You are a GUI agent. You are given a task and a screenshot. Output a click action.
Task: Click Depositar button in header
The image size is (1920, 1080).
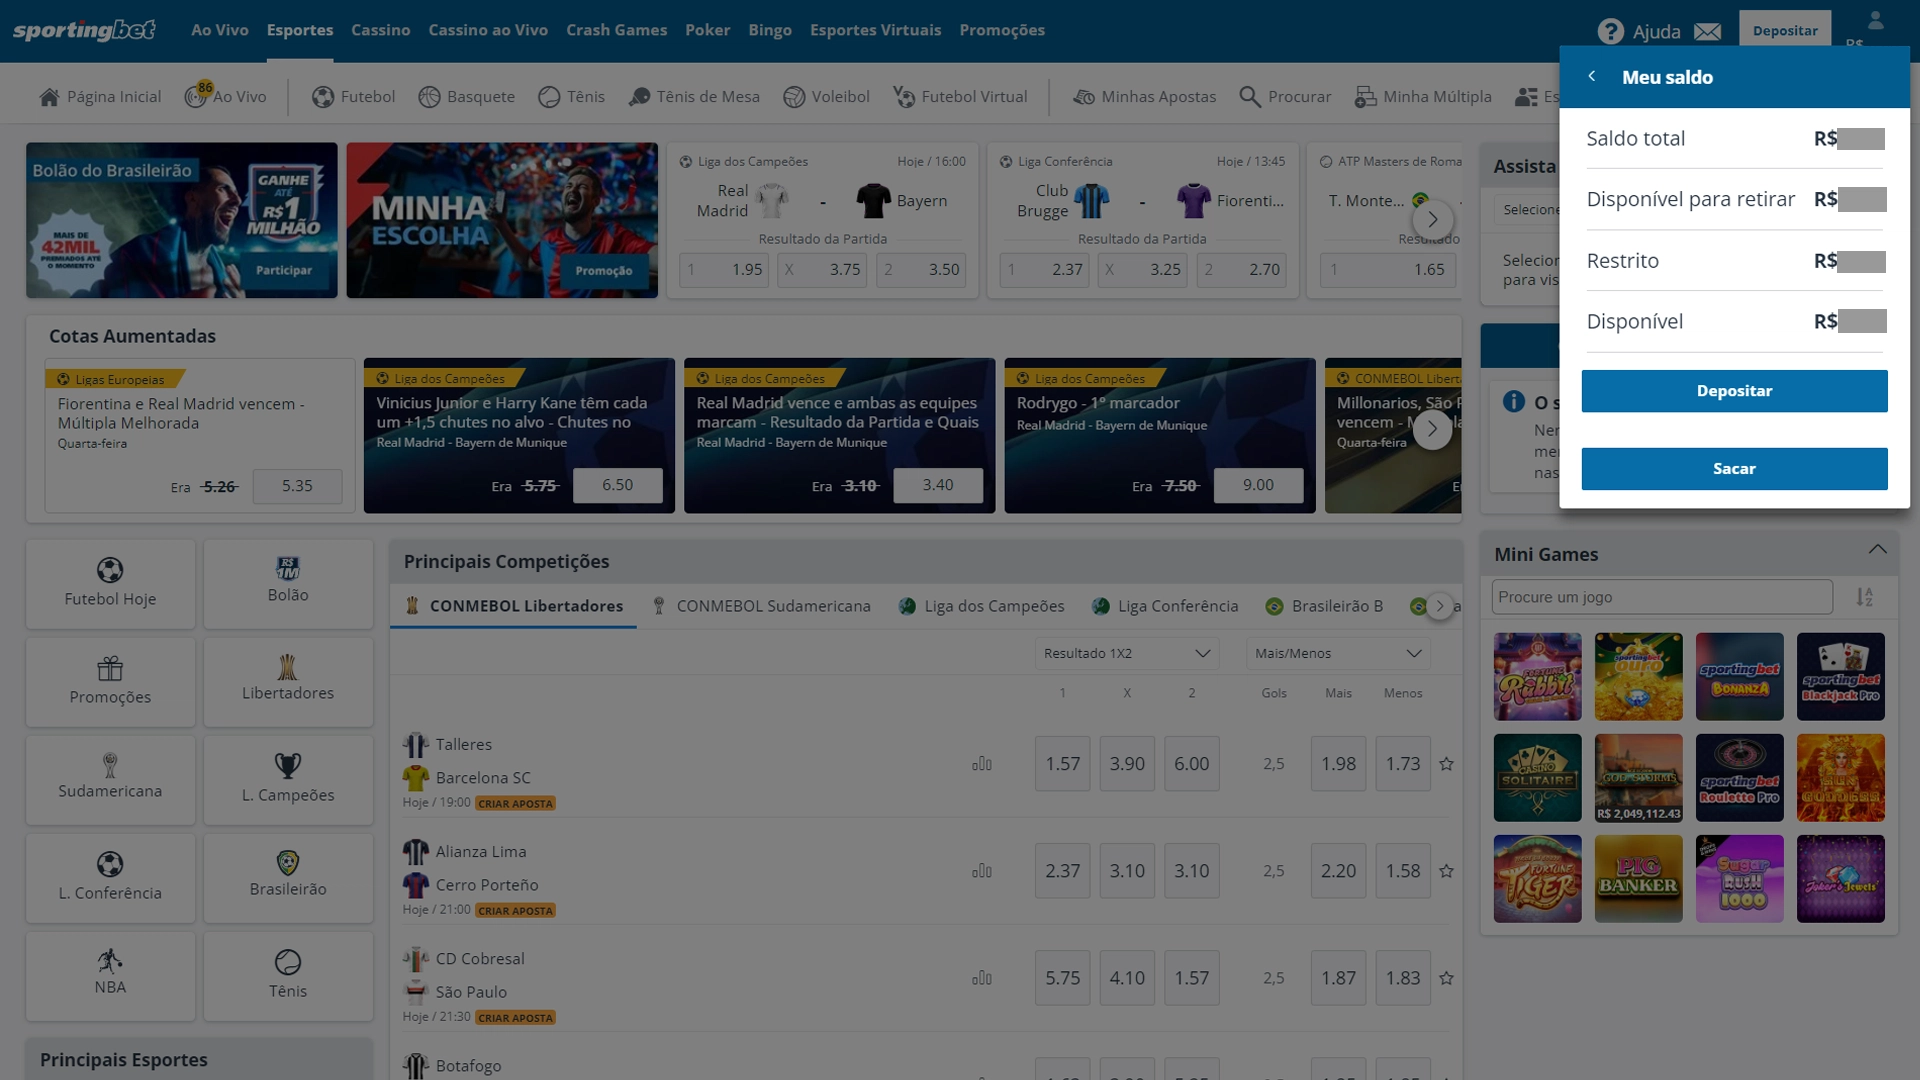coord(1785,30)
